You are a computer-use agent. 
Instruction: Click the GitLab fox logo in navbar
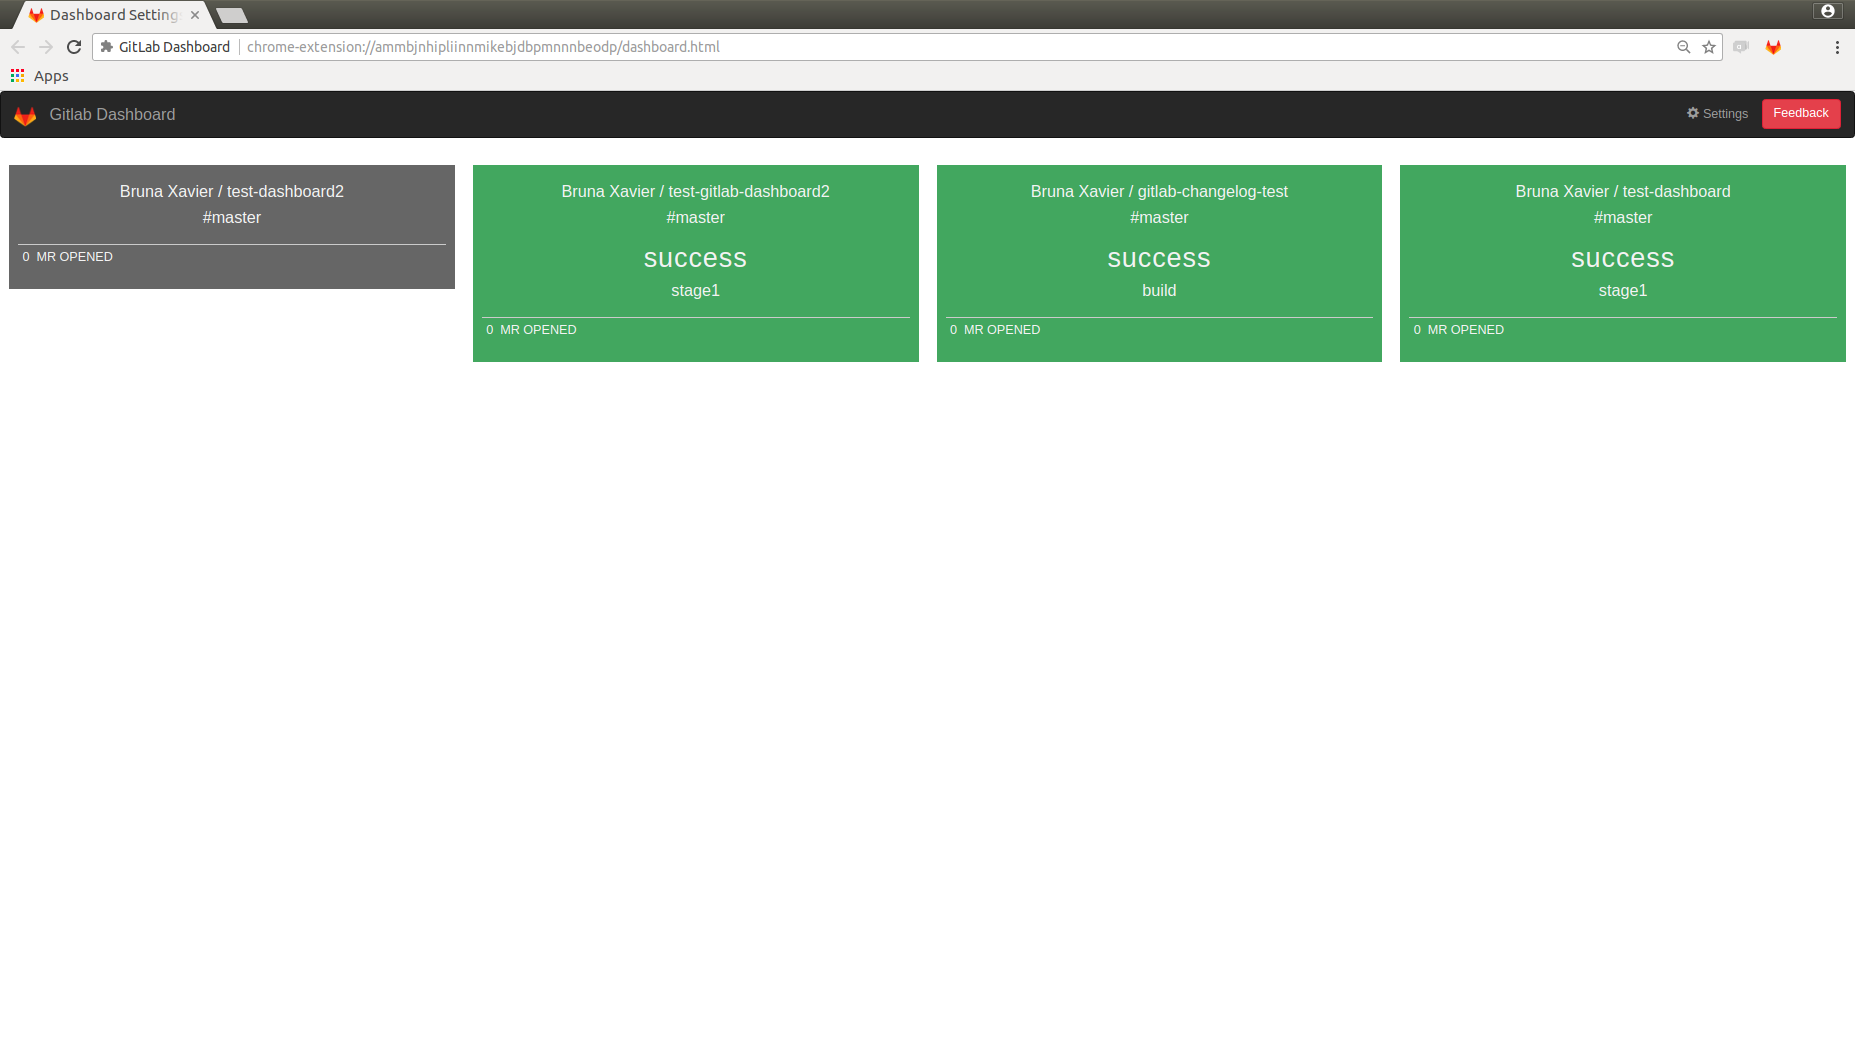(x=25, y=115)
